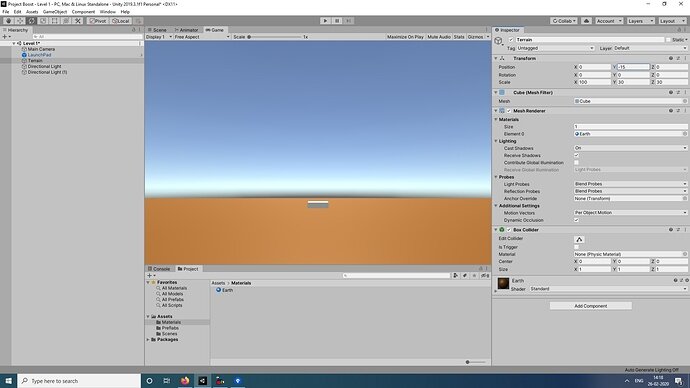The width and height of the screenshot is (690, 388).
Task: Open the Shader dropdown for Earth material
Action: [x=608, y=289]
